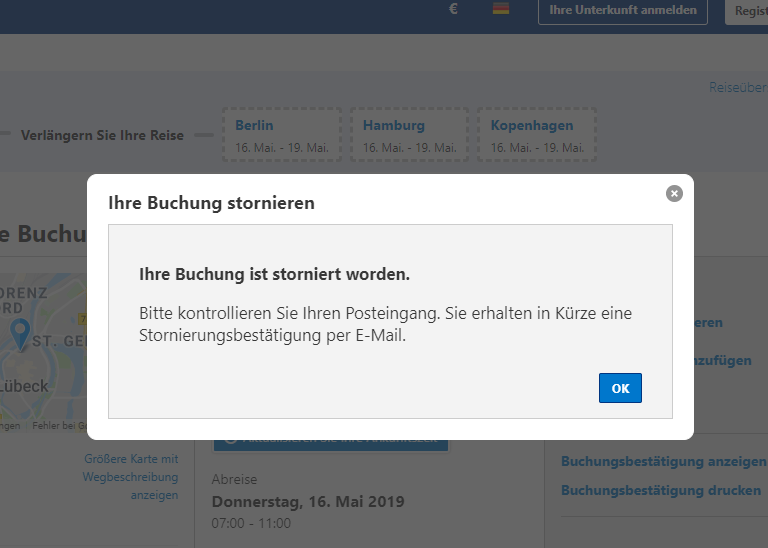This screenshot has width=768, height=548.
Task: Open the Euro currency selector
Action: [453, 9]
